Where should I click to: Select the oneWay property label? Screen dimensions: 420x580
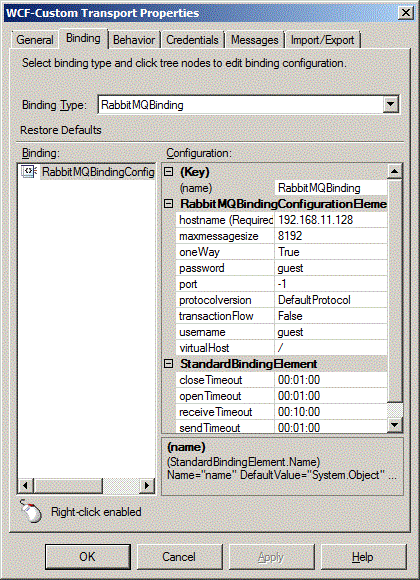[x=225, y=252]
